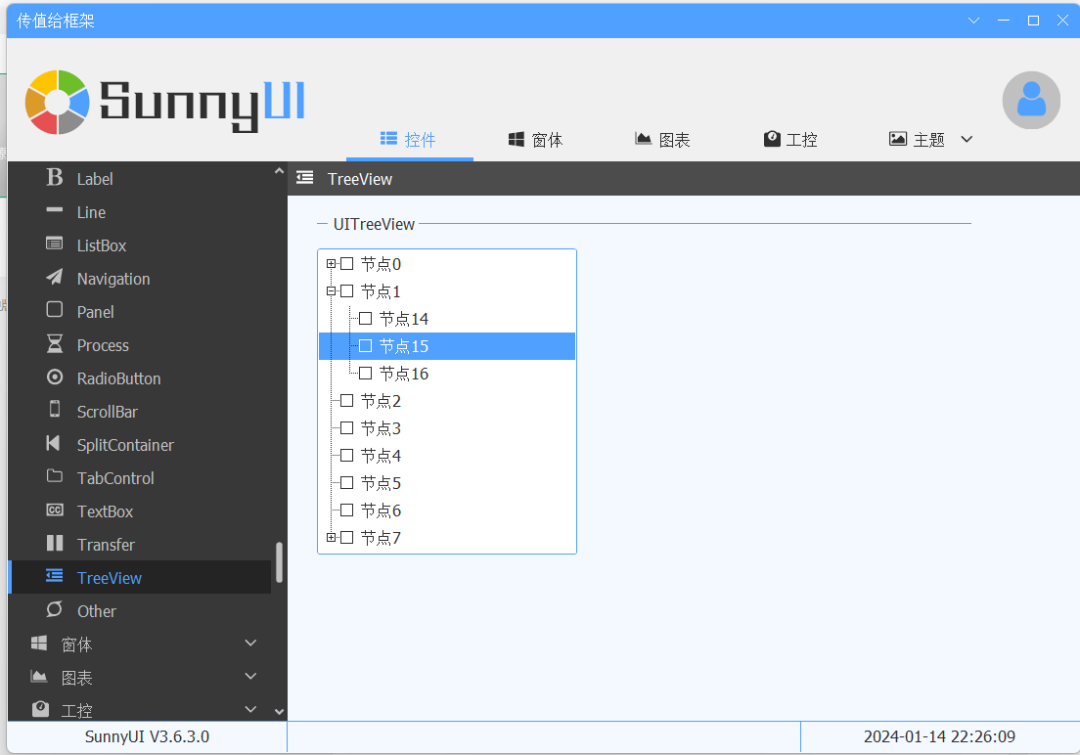Viewport: 1080px width, 755px height.
Task: Collapse the 节点1 tree node
Action: coord(331,292)
